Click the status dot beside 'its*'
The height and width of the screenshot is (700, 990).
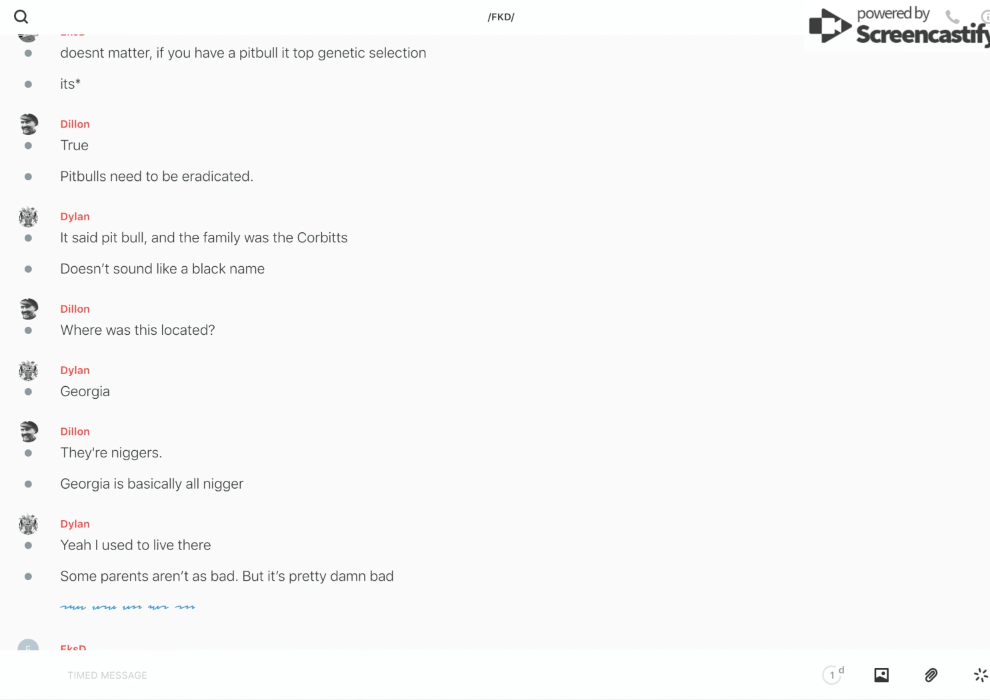tap(28, 84)
